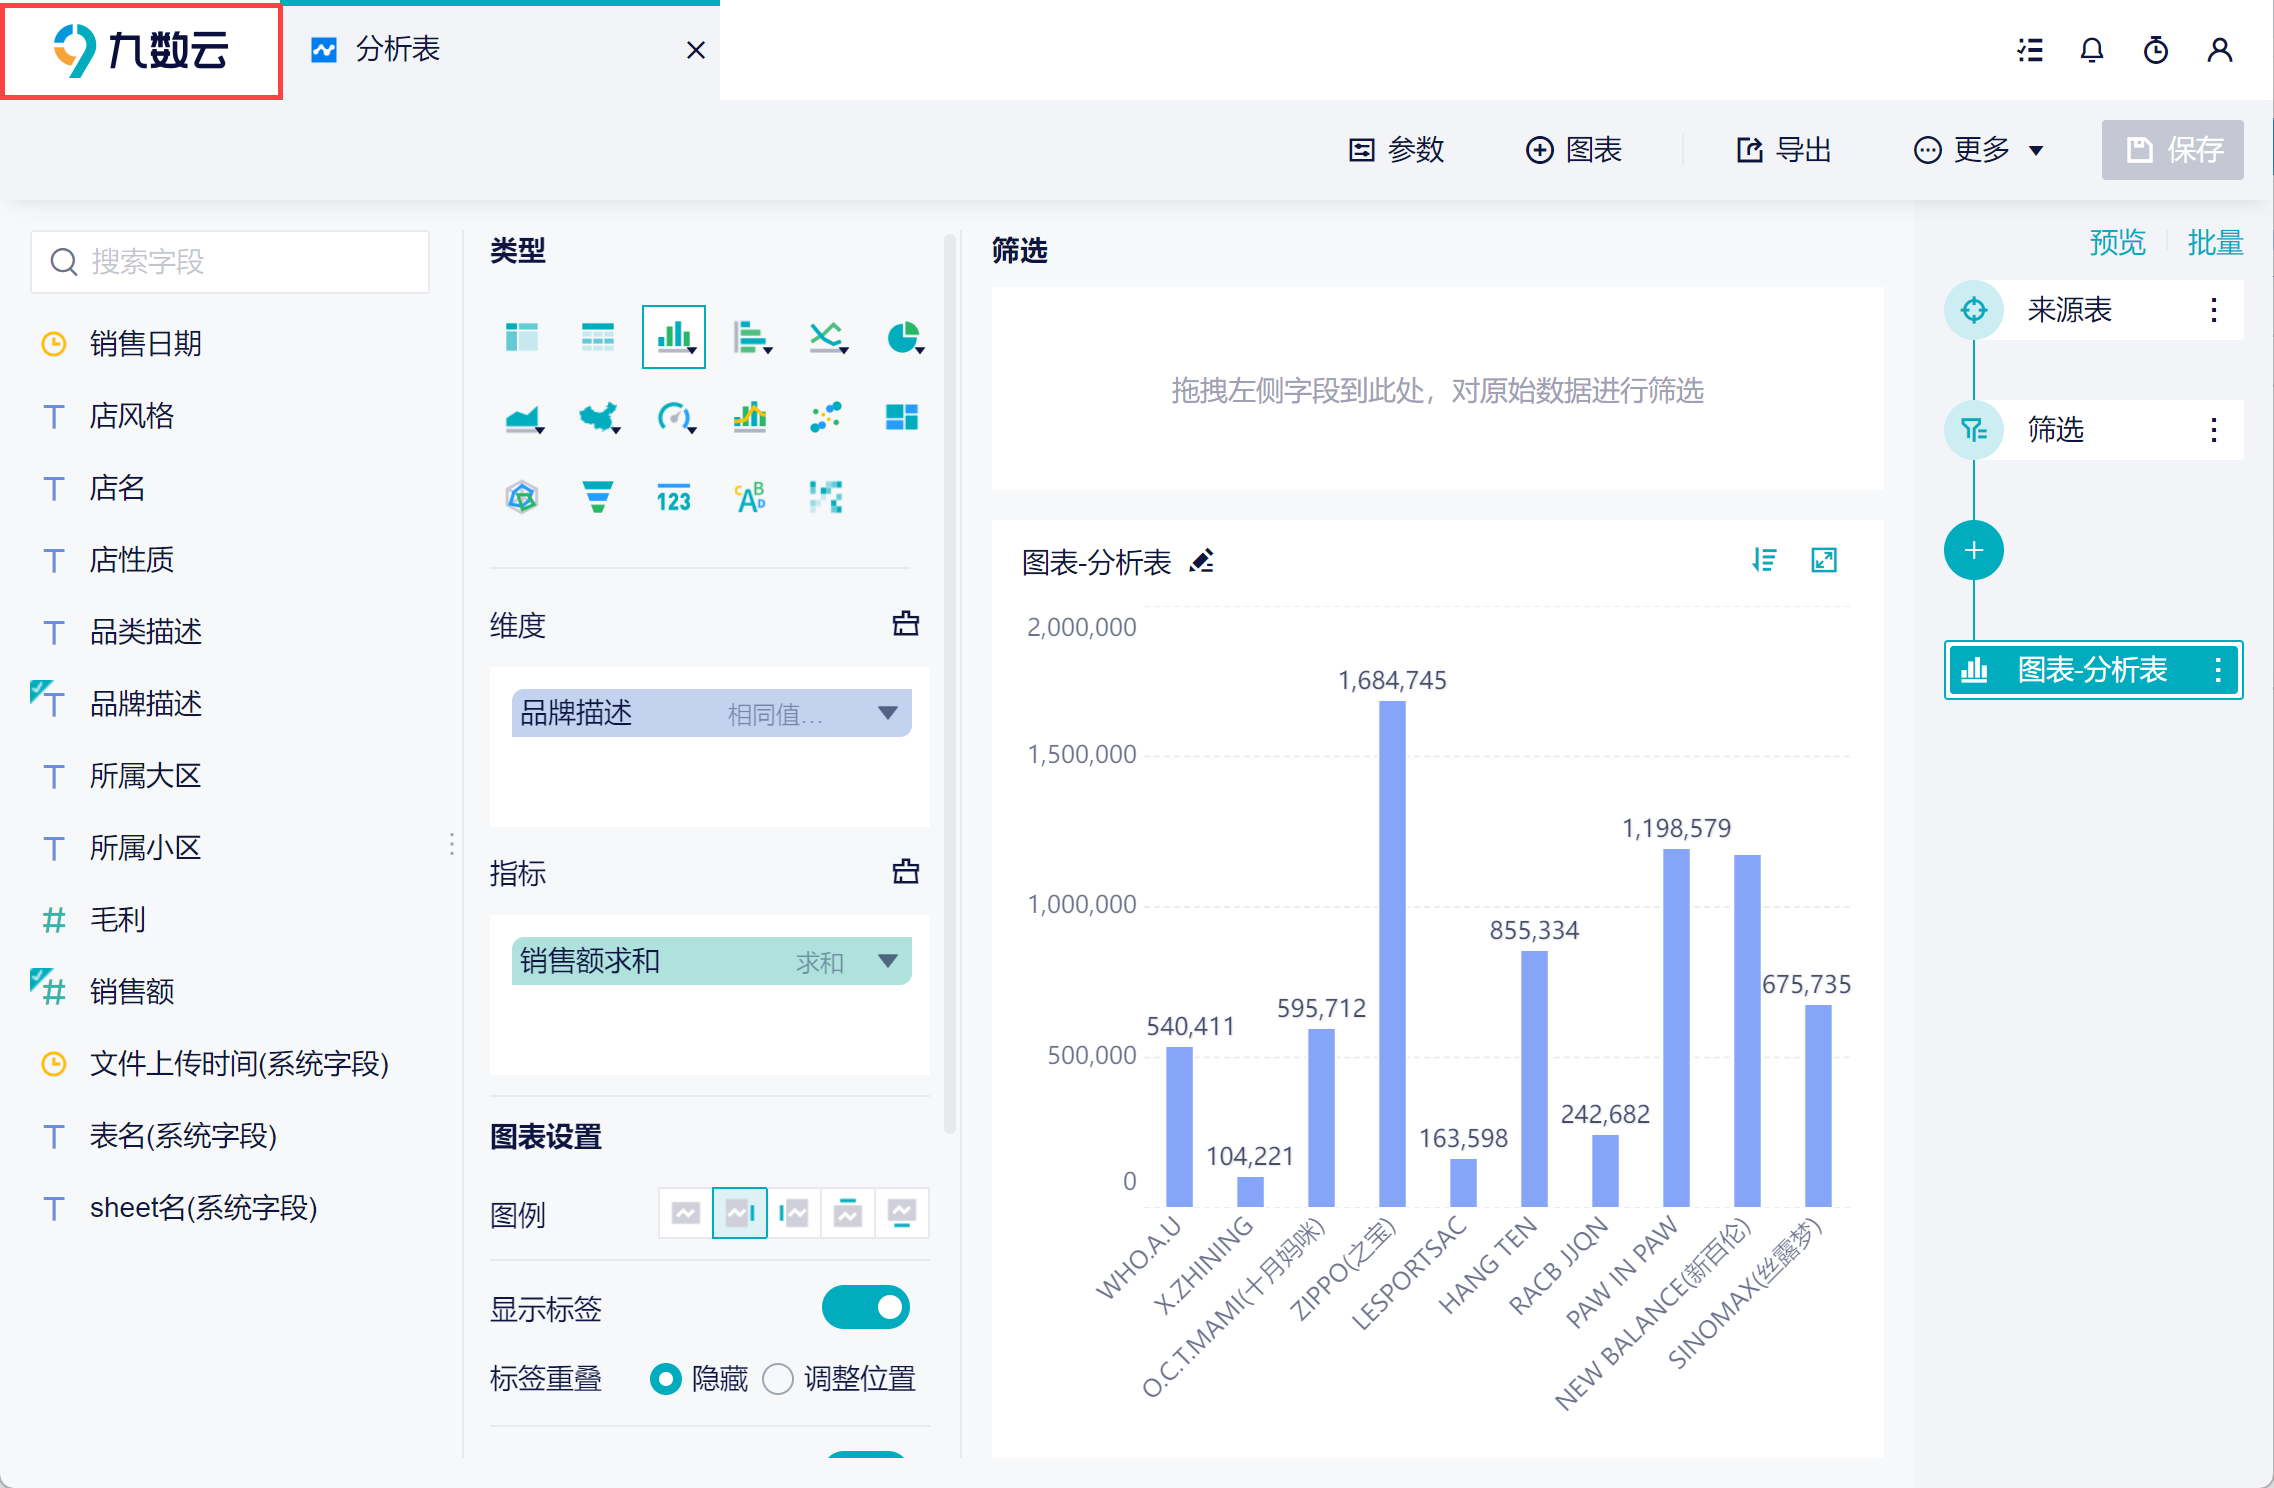Screen dimensions: 2274x1488
Task: Click the 预览 link
Action: click(x=2118, y=242)
